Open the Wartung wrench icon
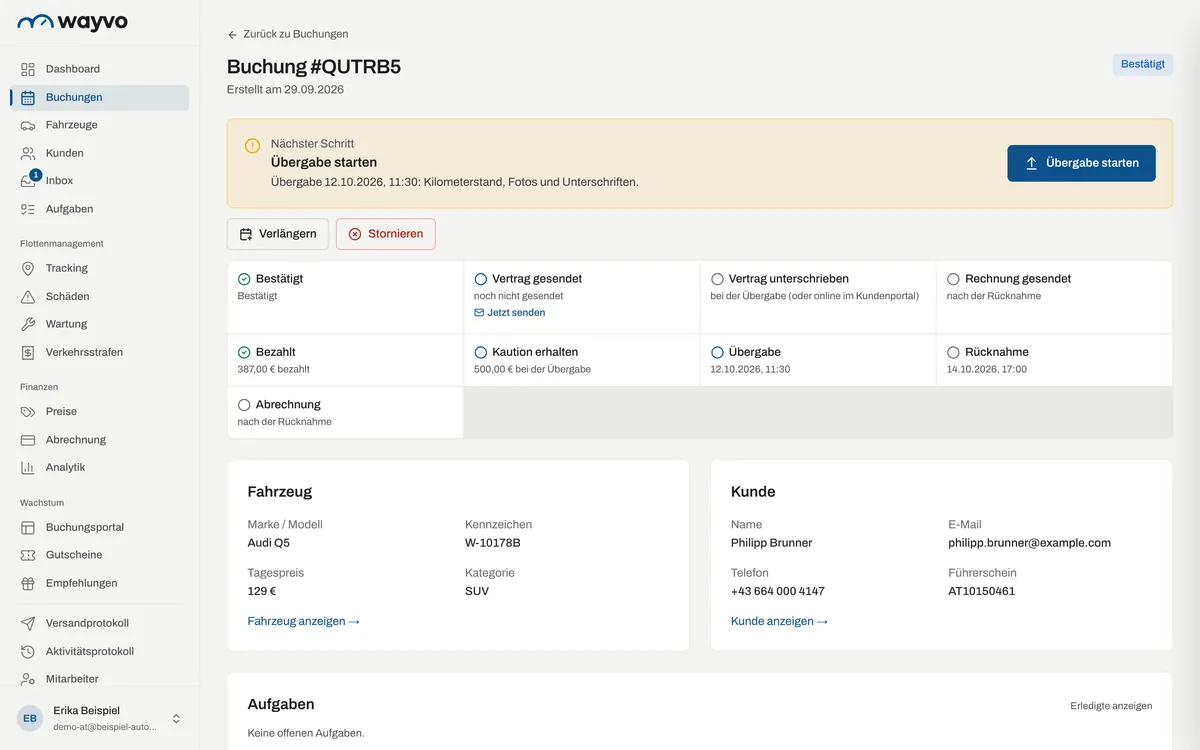This screenshot has height=750, width=1200. click(x=28, y=324)
